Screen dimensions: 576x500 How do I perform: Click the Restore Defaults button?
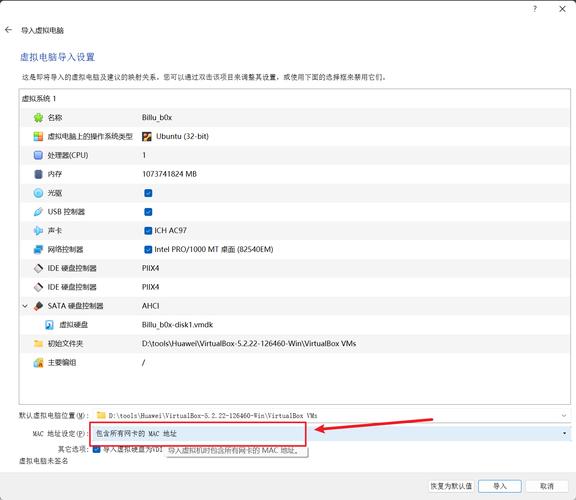(451, 486)
